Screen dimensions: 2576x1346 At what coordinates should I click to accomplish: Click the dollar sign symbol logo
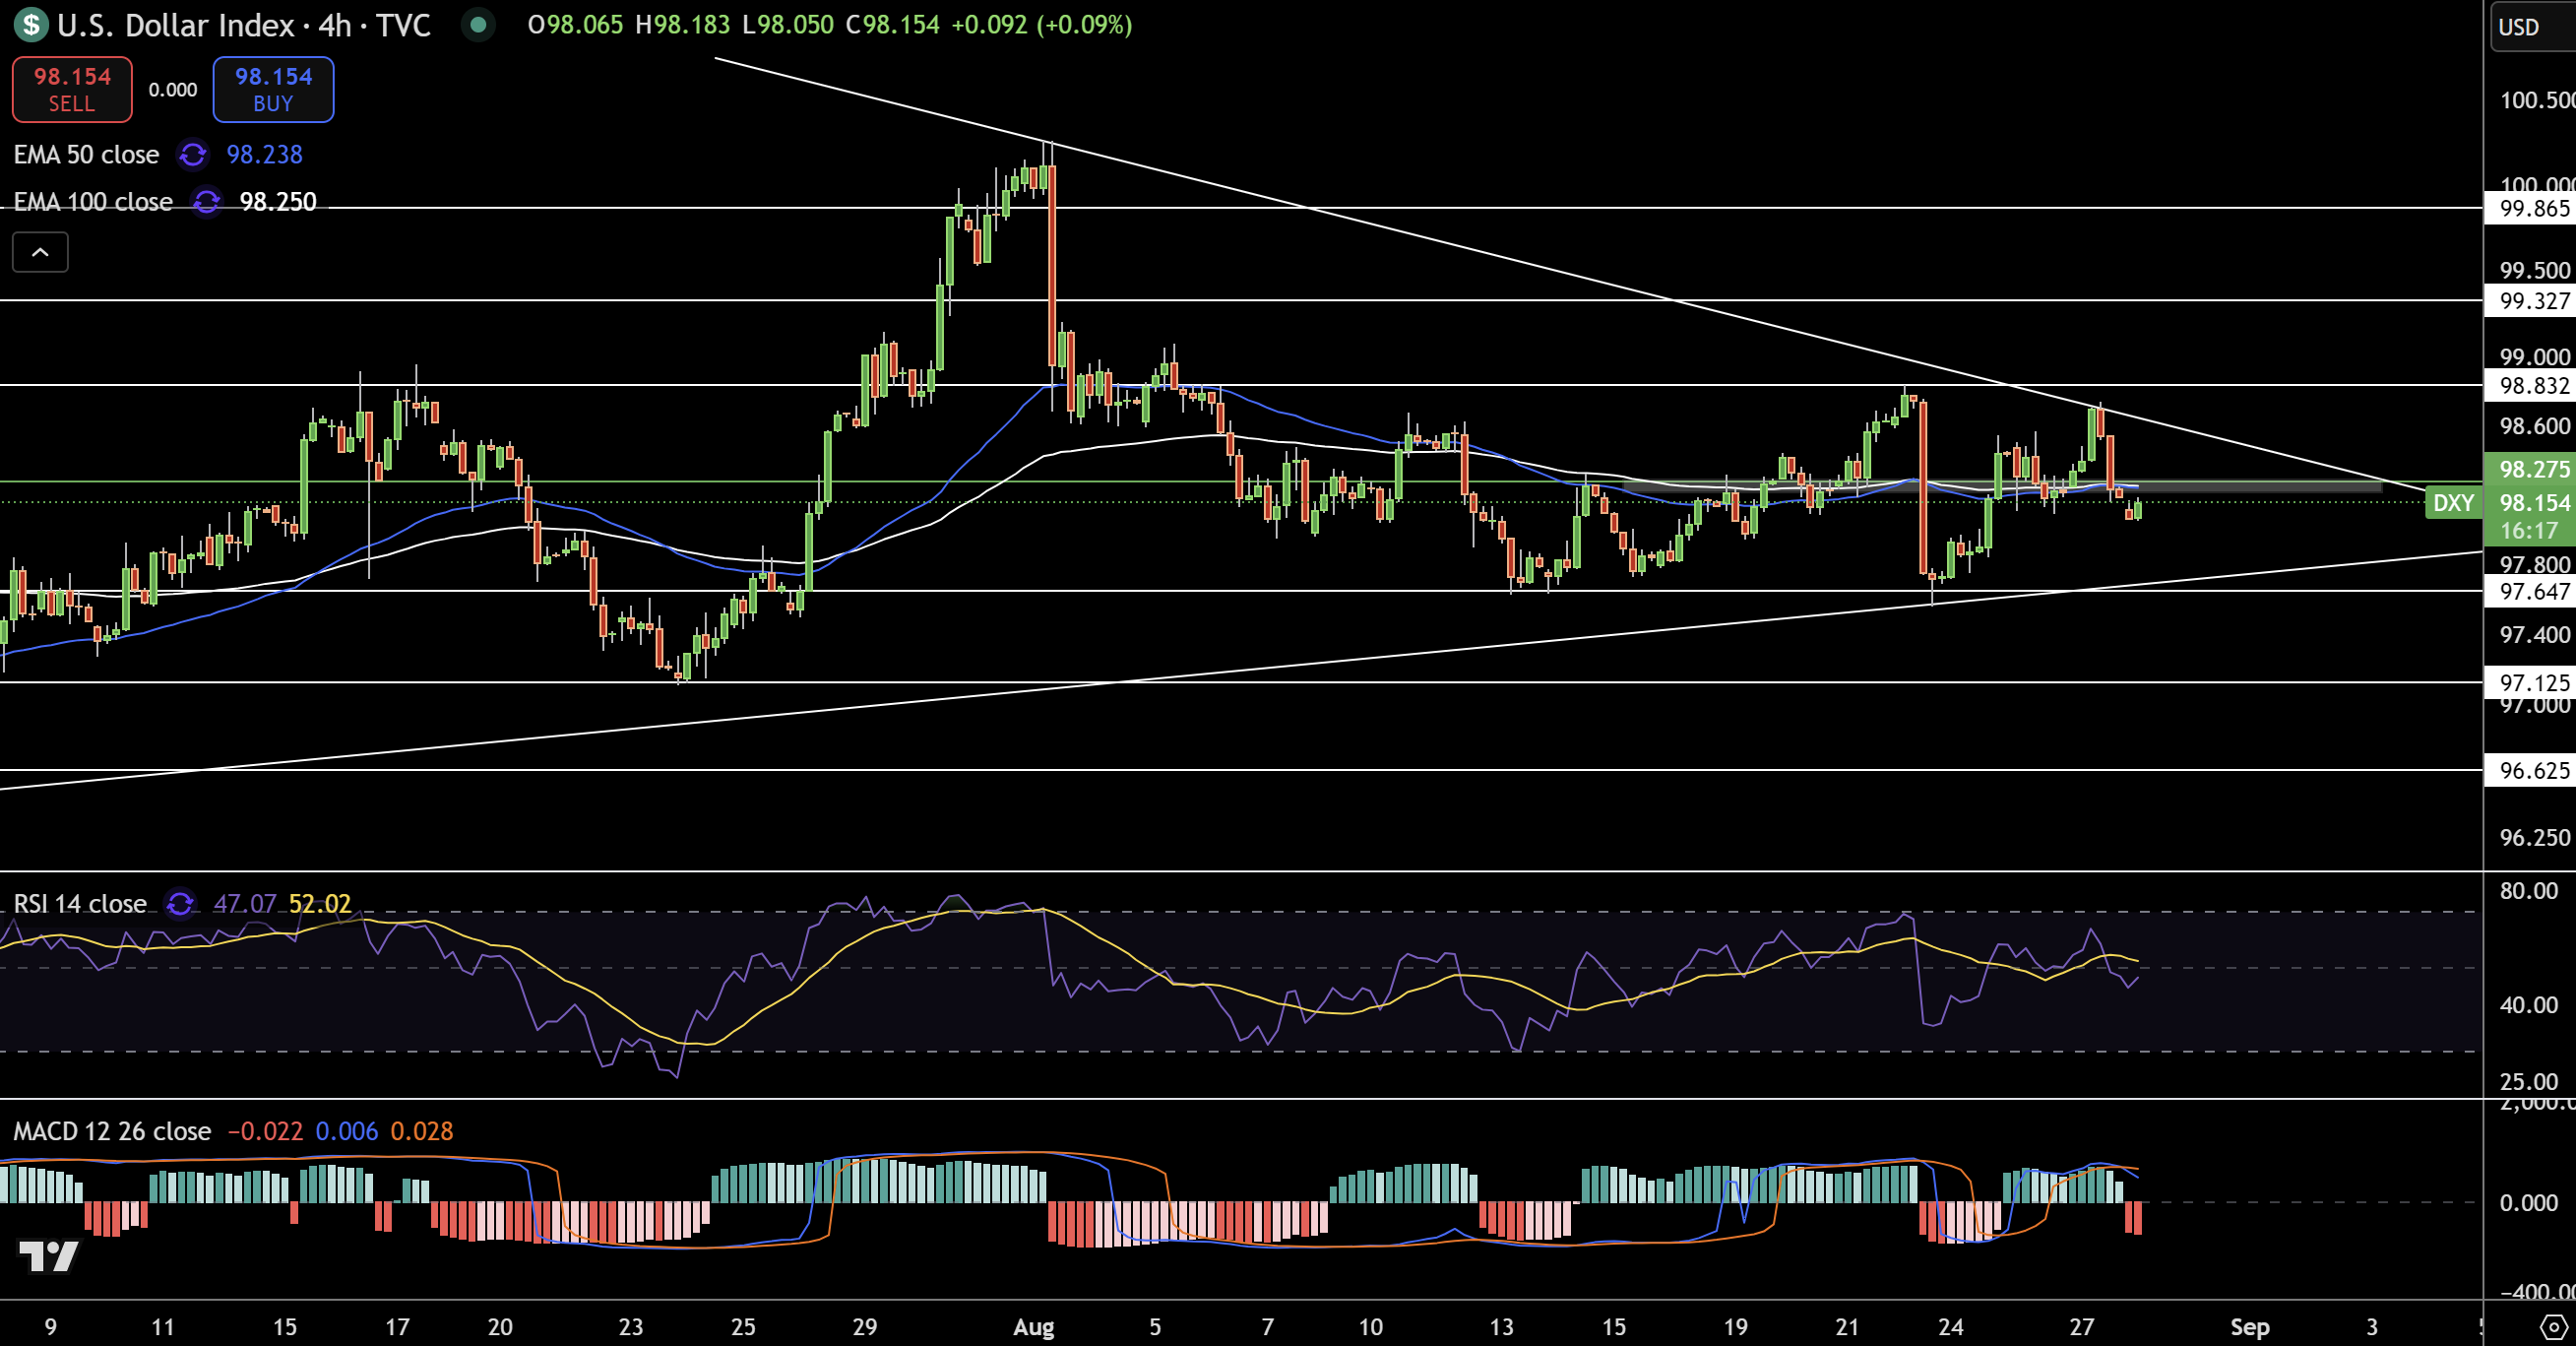[31, 25]
